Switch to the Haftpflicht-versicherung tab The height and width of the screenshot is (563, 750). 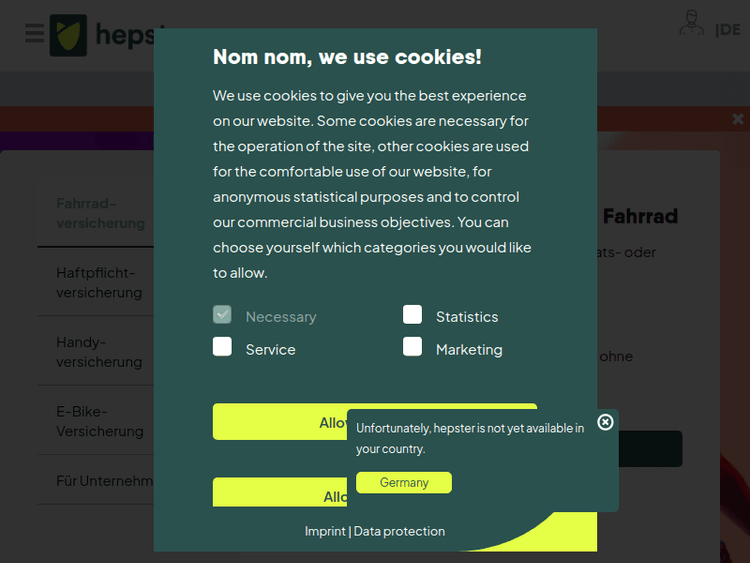(x=98, y=282)
